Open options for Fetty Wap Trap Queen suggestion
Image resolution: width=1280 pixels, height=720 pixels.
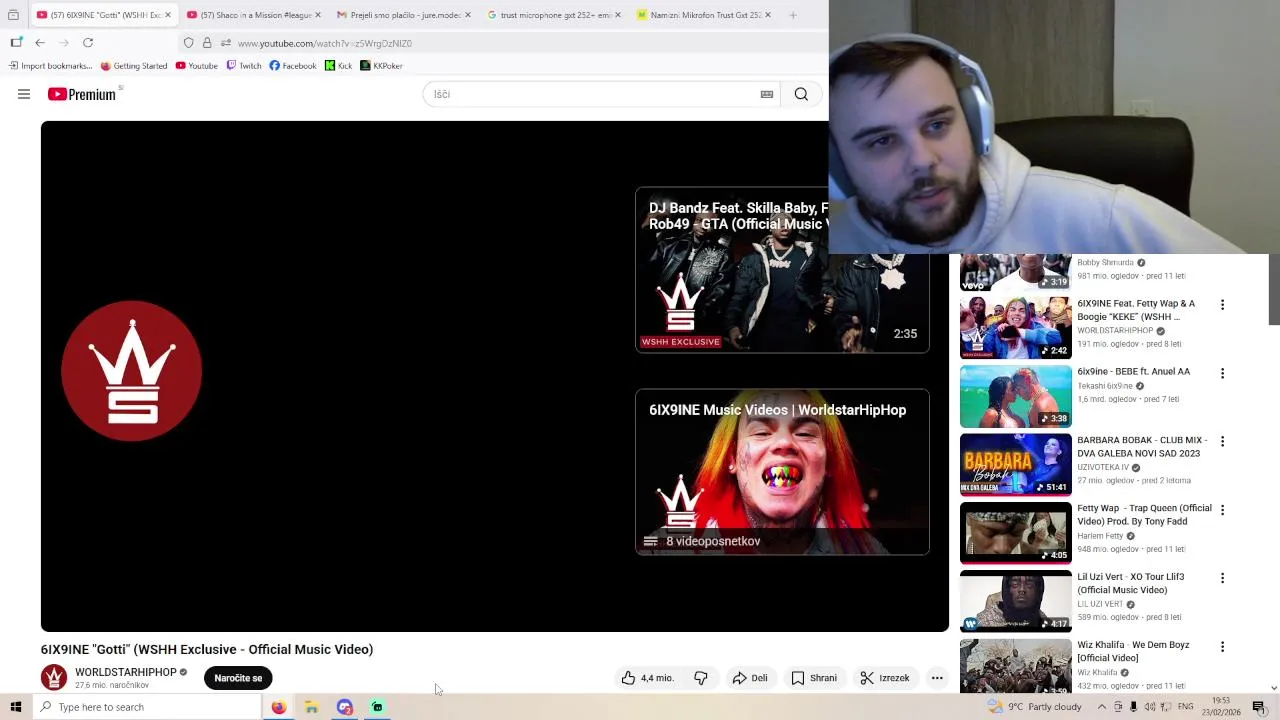[x=1222, y=510]
